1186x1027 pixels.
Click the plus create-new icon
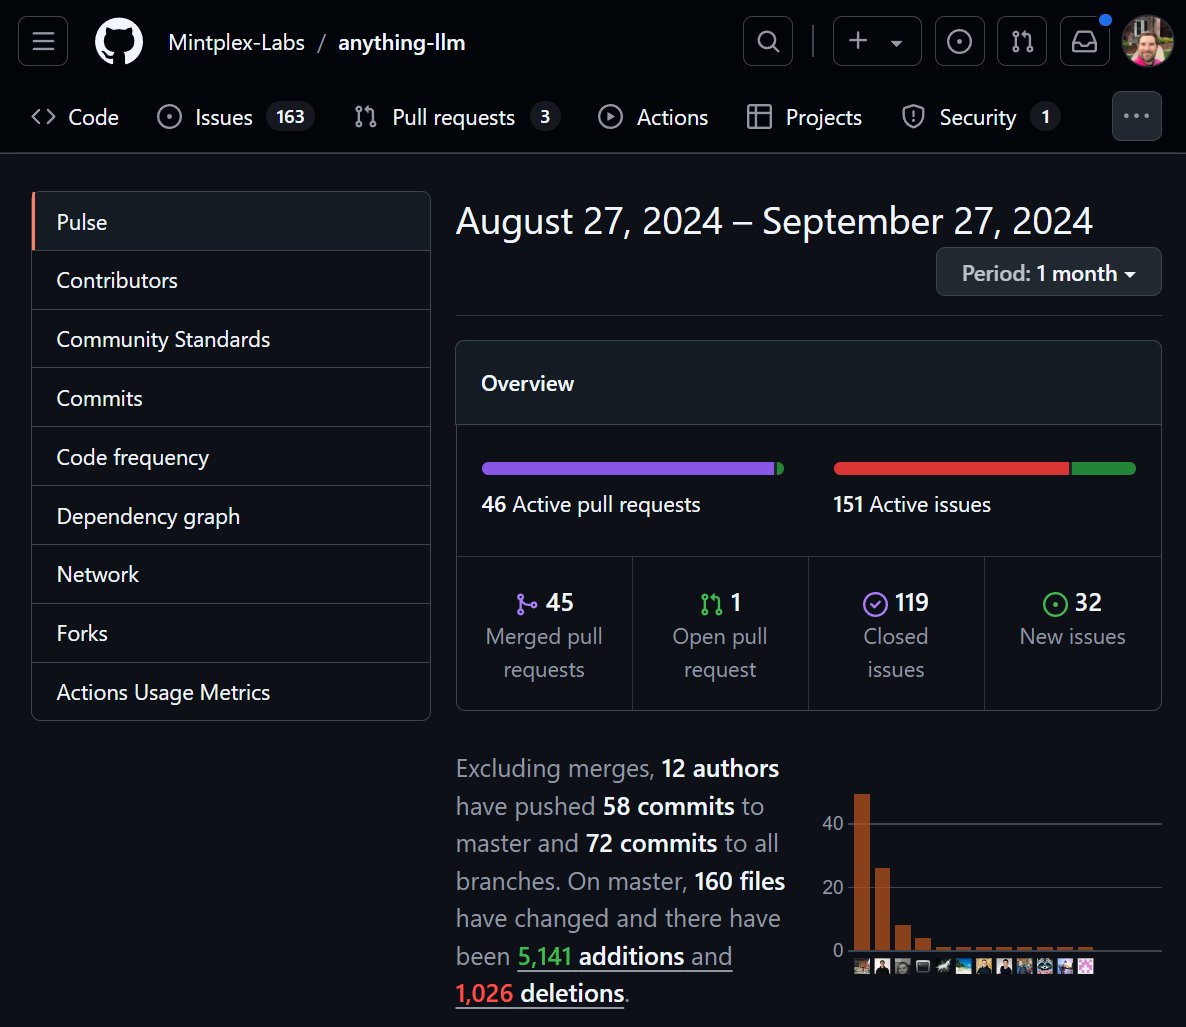pyautogui.click(x=858, y=41)
